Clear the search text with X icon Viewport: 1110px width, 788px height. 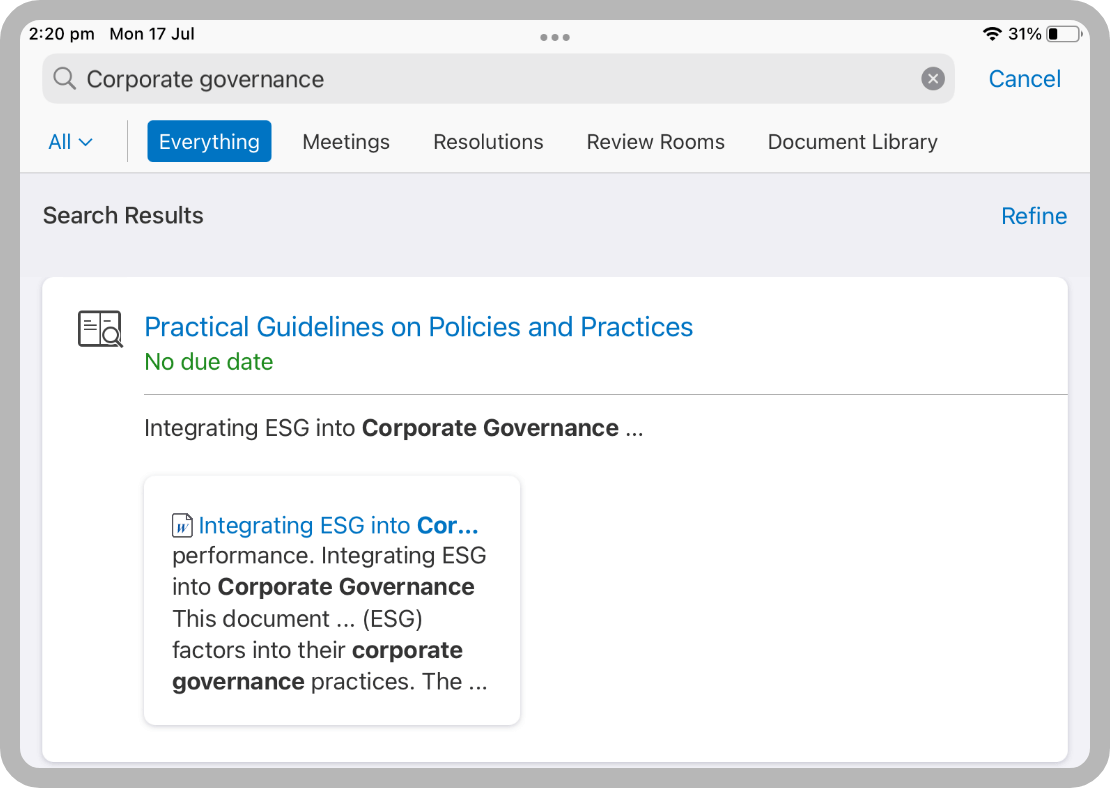coord(932,79)
